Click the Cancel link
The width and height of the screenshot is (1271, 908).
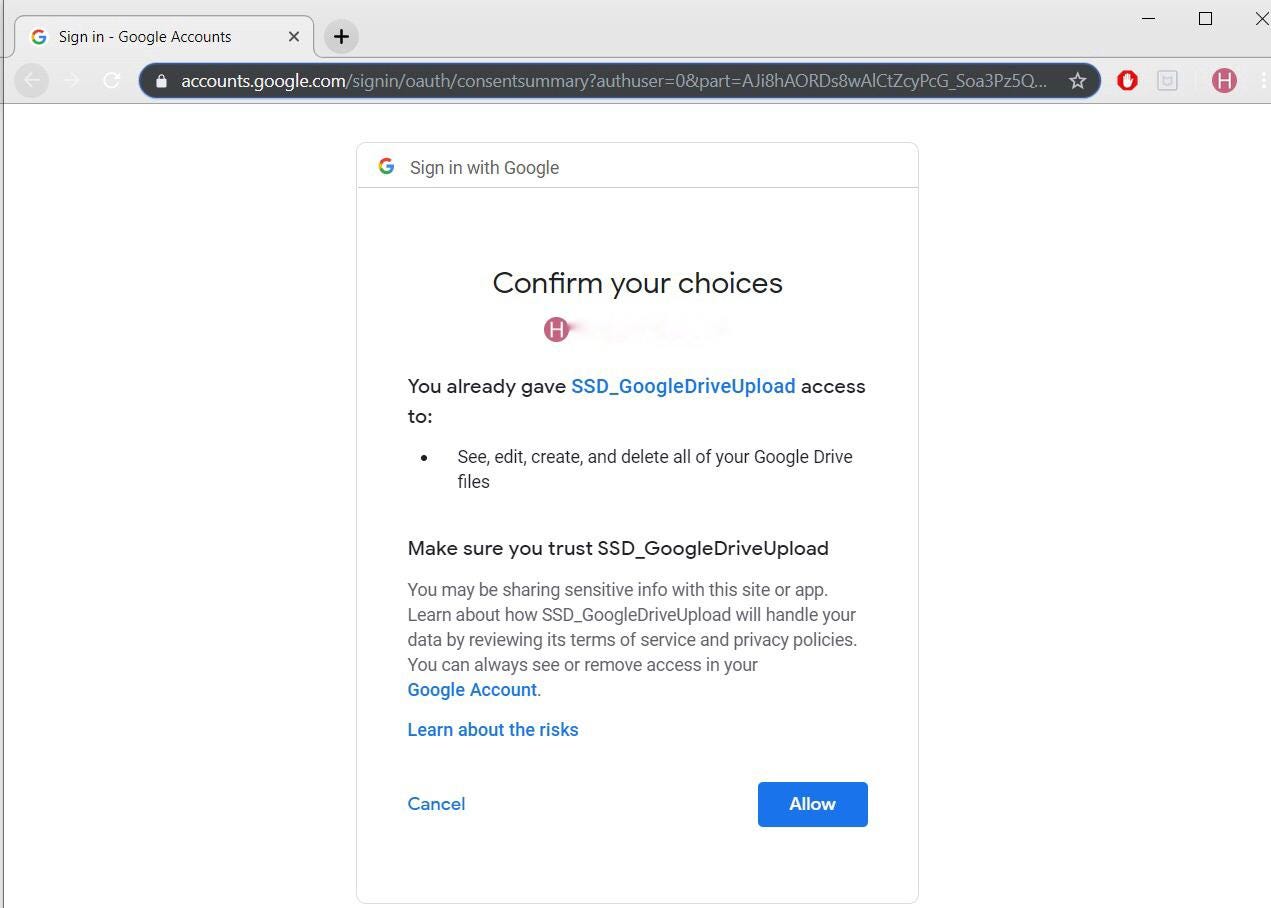click(x=436, y=804)
